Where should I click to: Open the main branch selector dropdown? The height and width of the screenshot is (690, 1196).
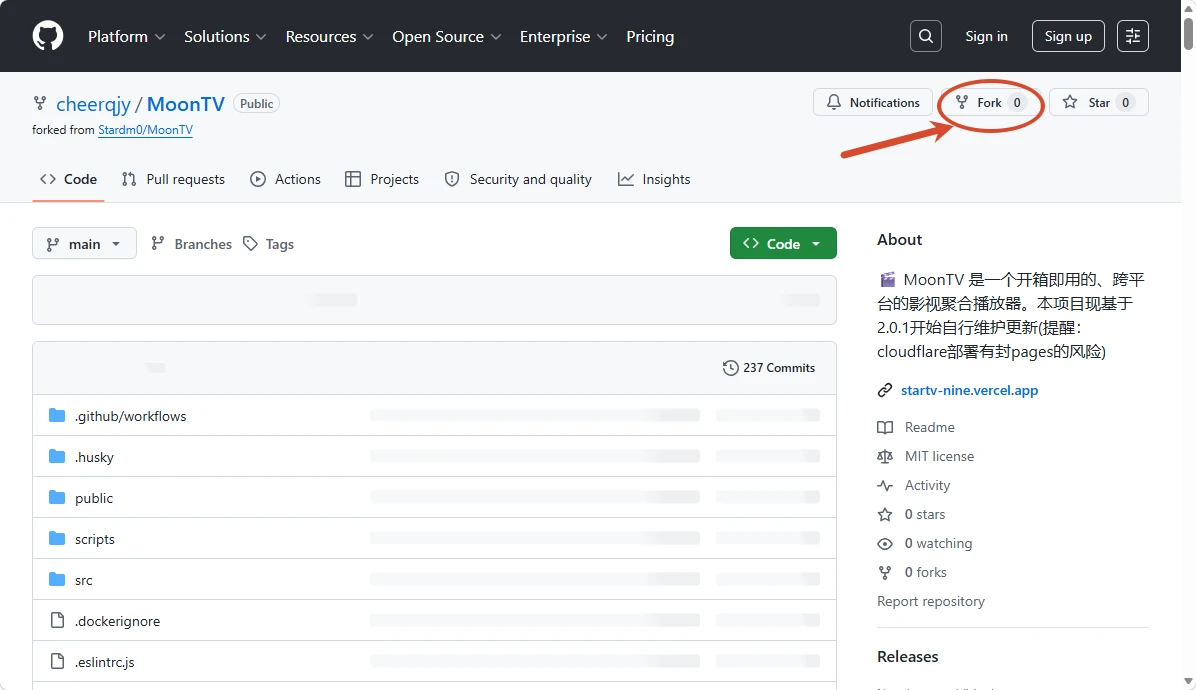point(85,243)
